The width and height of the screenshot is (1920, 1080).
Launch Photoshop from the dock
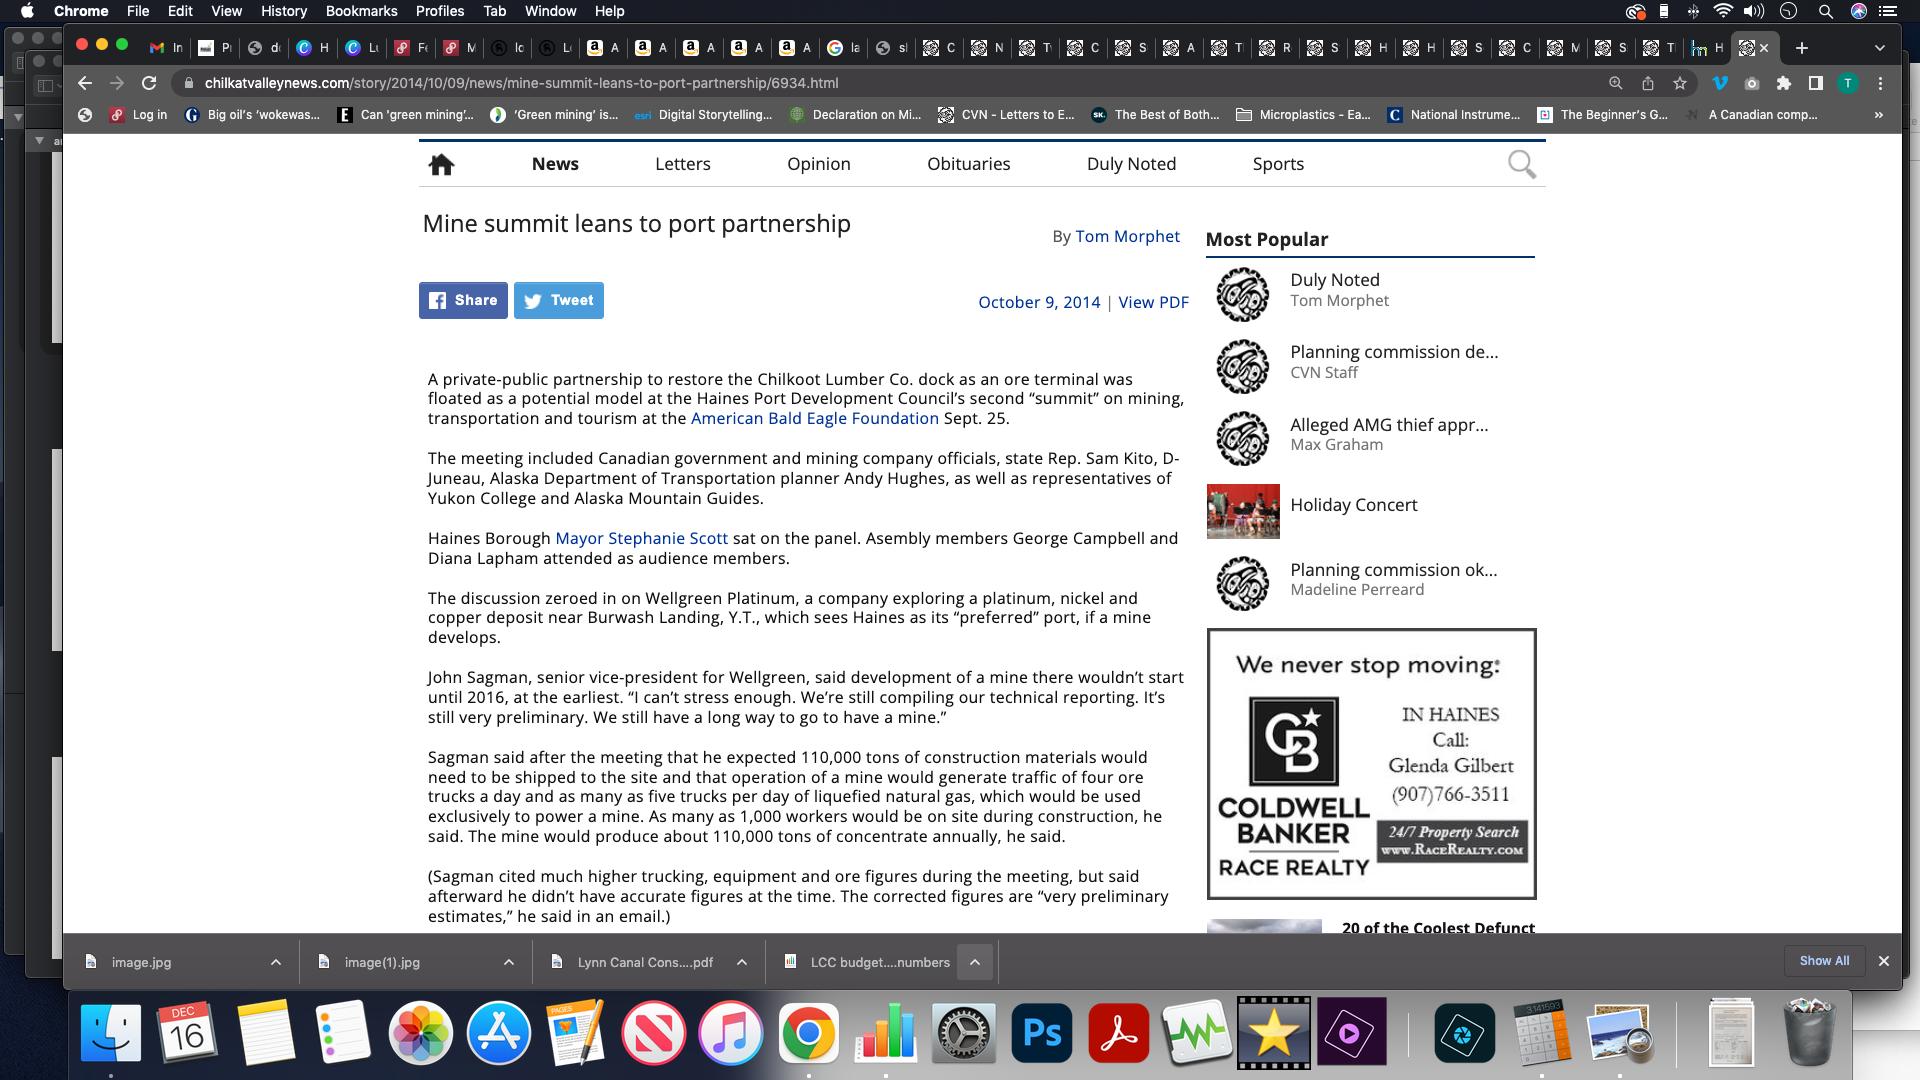pyautogui.click(x=1041, y=1032)
